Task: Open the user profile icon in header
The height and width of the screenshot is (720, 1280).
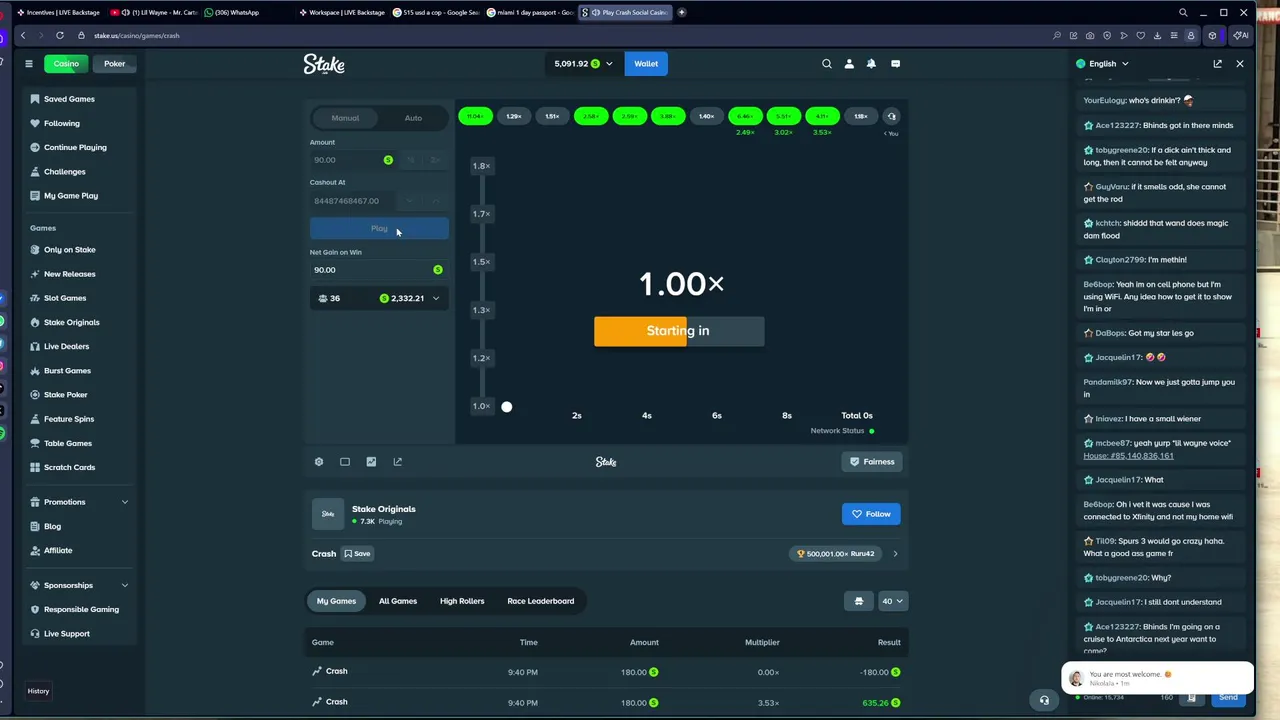Action: click(849, 64)
